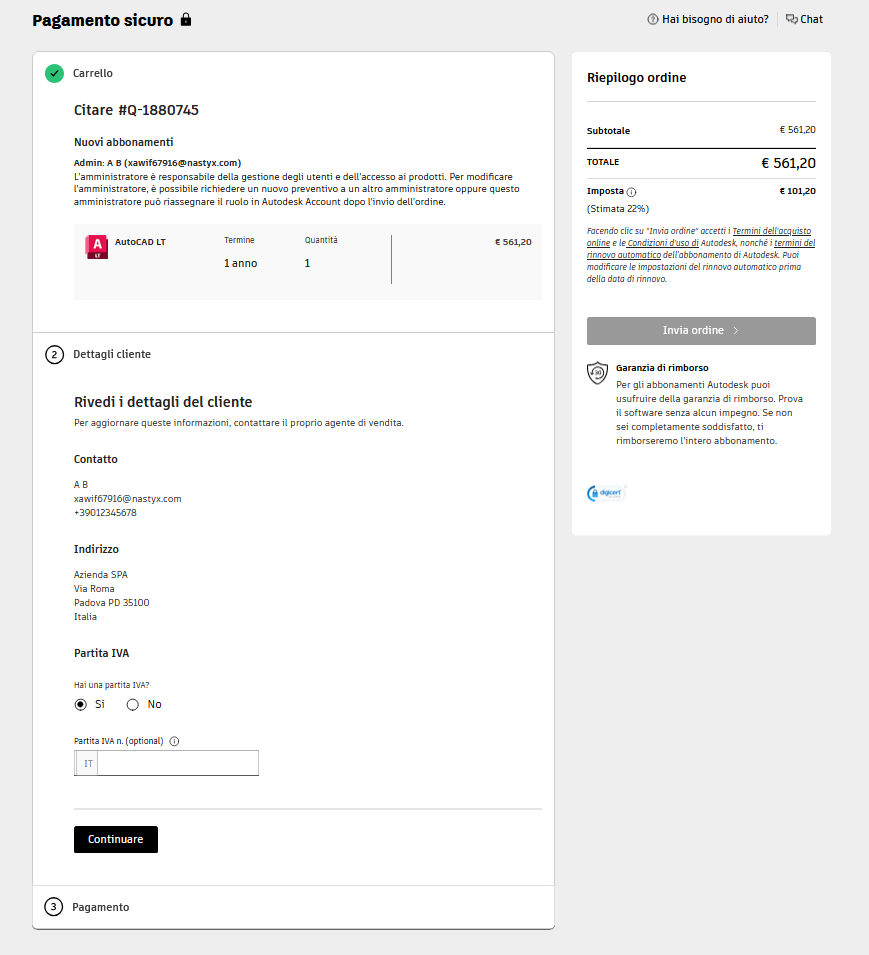Expand the Pagamento section

(100, 907)
